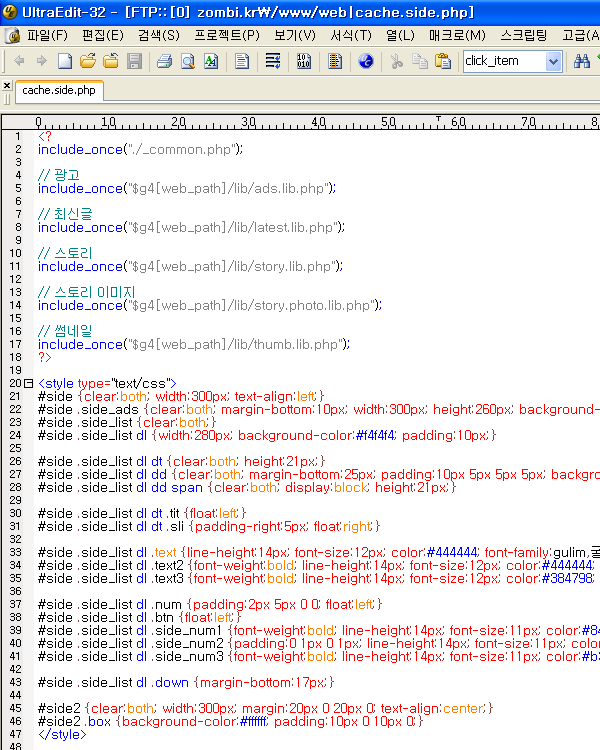Open the click_item search dropdown

(553, 61)
